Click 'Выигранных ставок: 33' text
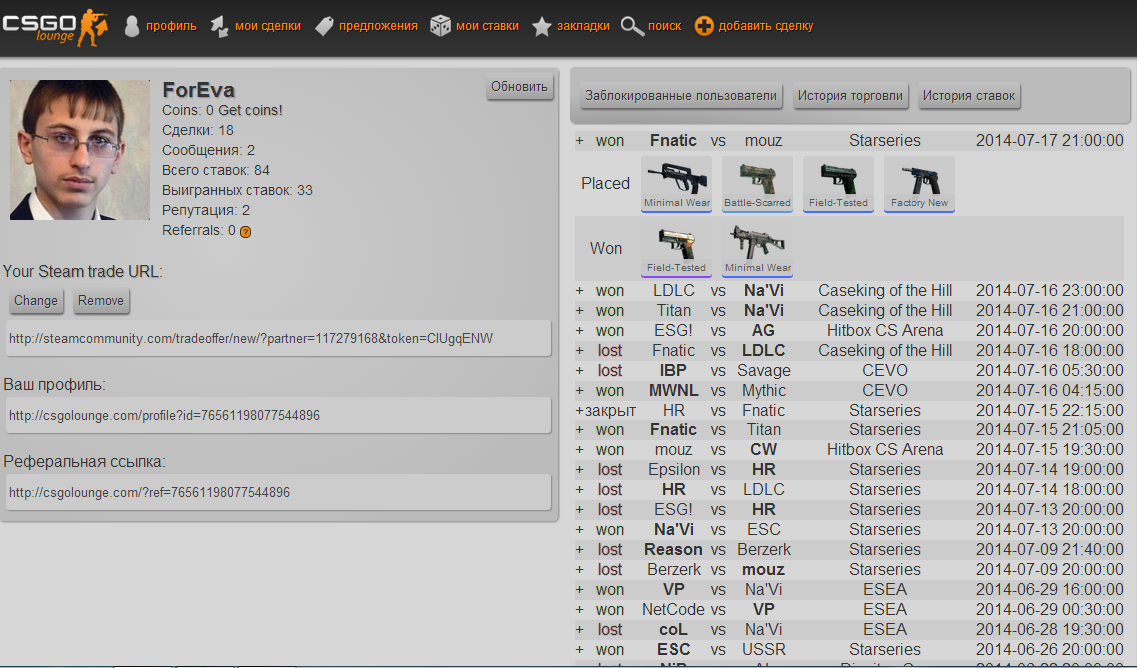The height and width of the screenshot is (668, 1137). [237, 191]
